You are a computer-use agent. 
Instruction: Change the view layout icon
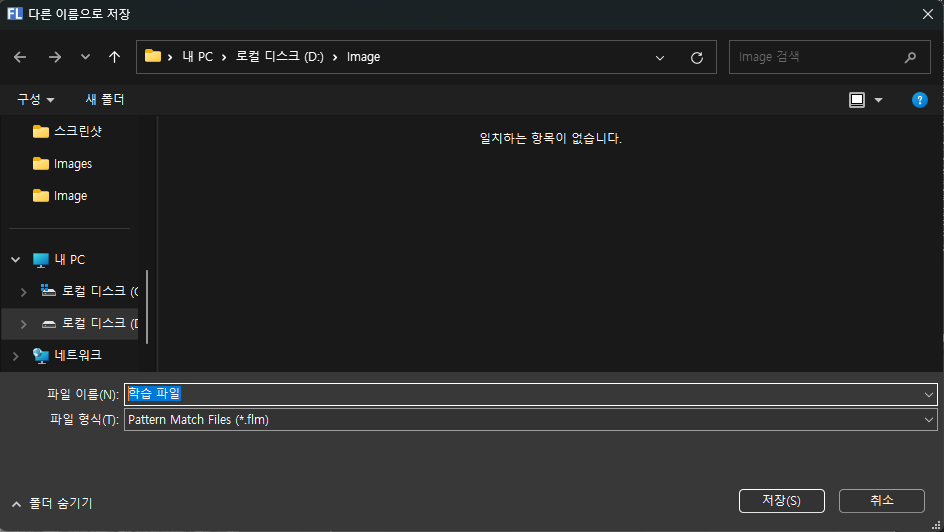(x=857, y=100)
